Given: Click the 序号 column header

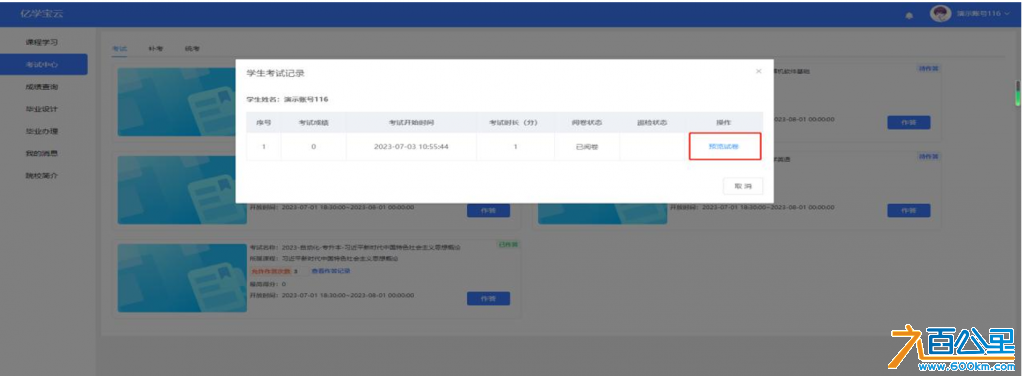Looking at the screenshot, I should coord(264,123).
